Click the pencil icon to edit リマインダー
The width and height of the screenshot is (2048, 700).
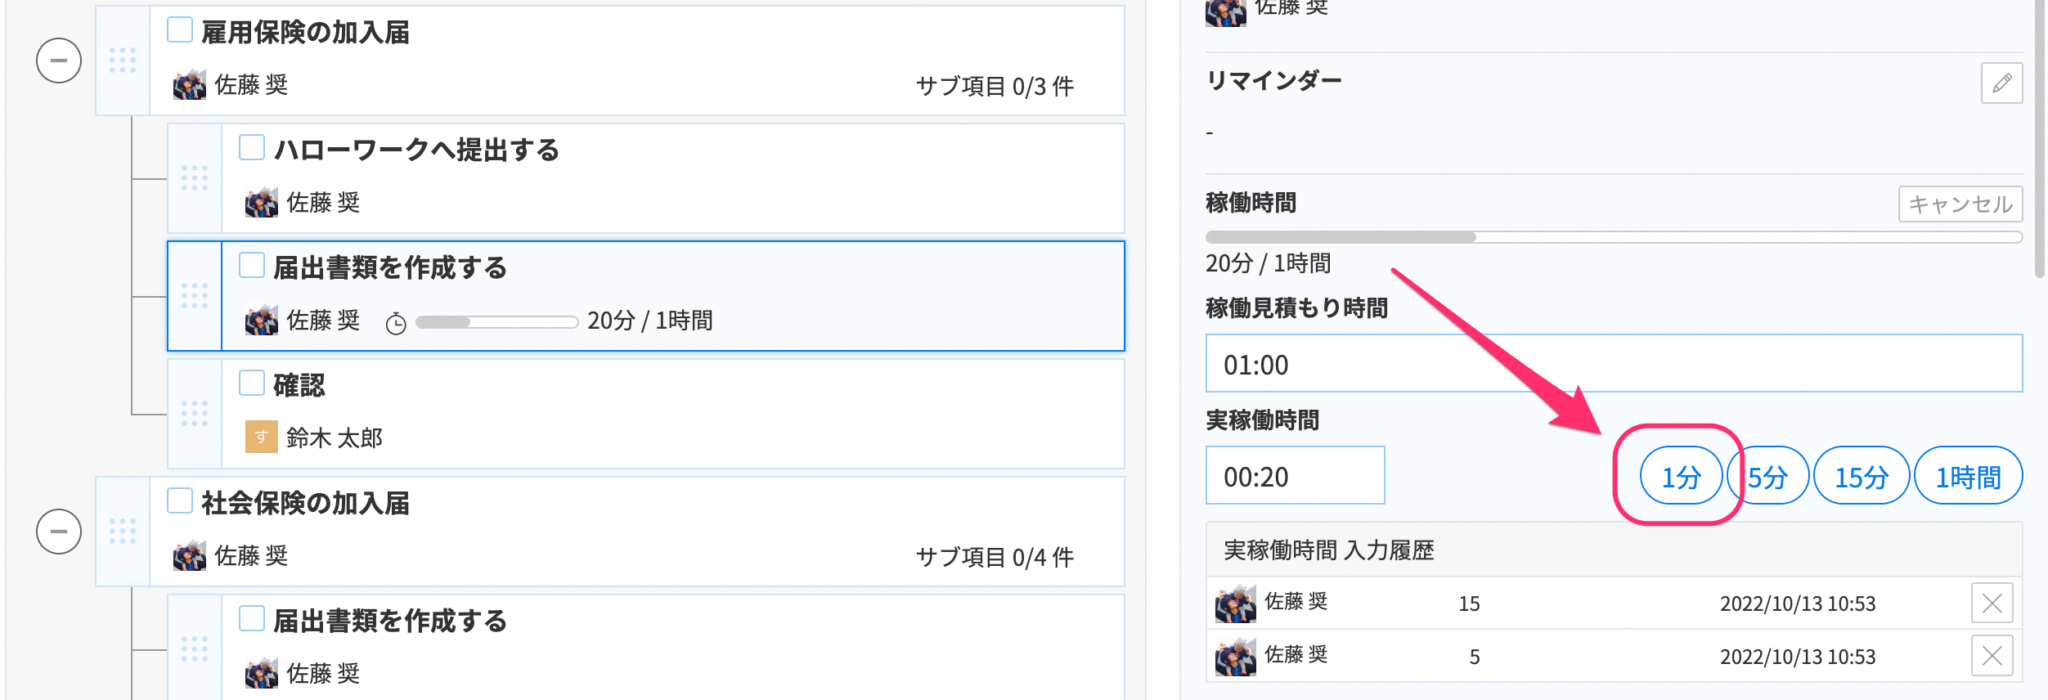pyautogui.click(x=2000, y=84)
